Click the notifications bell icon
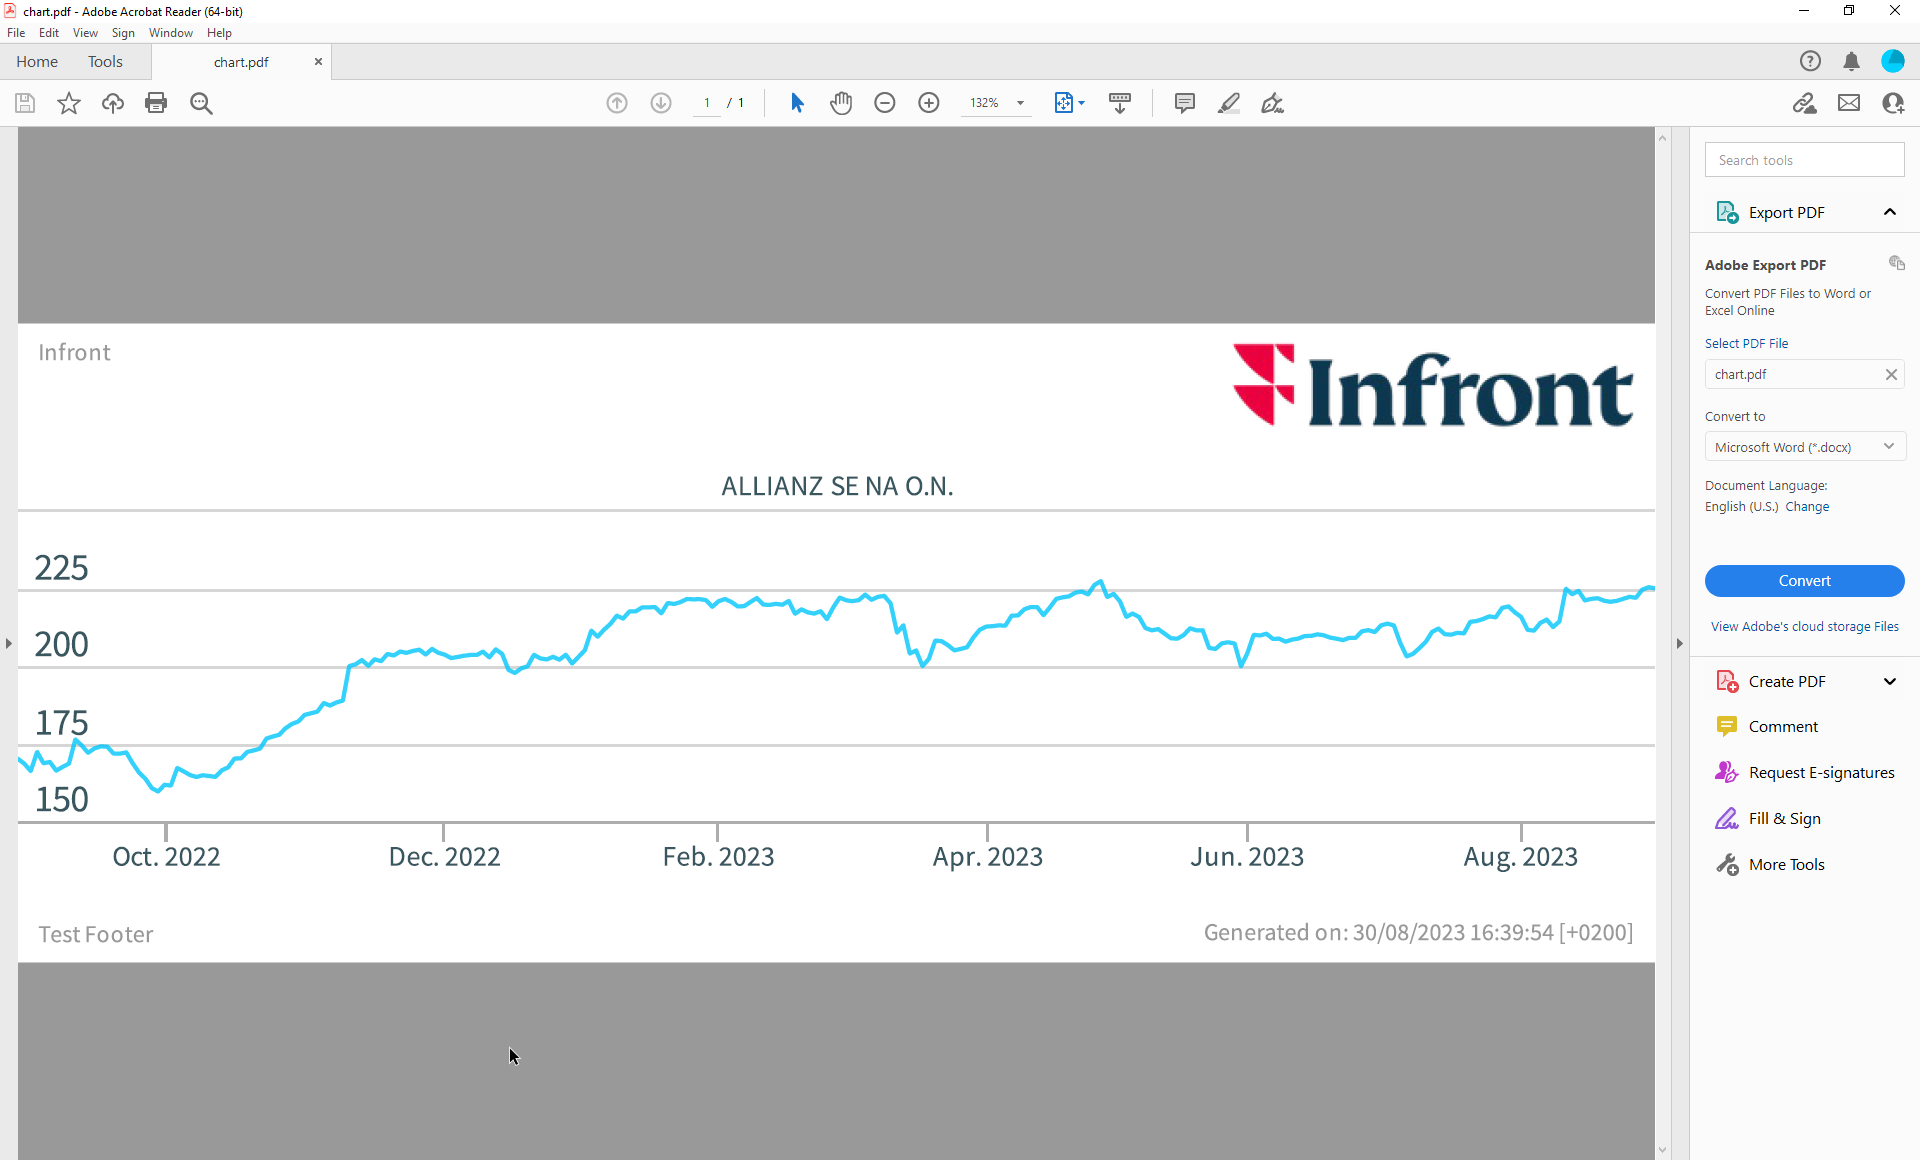This screenshot has height=1160, width=1920. 1852,62
